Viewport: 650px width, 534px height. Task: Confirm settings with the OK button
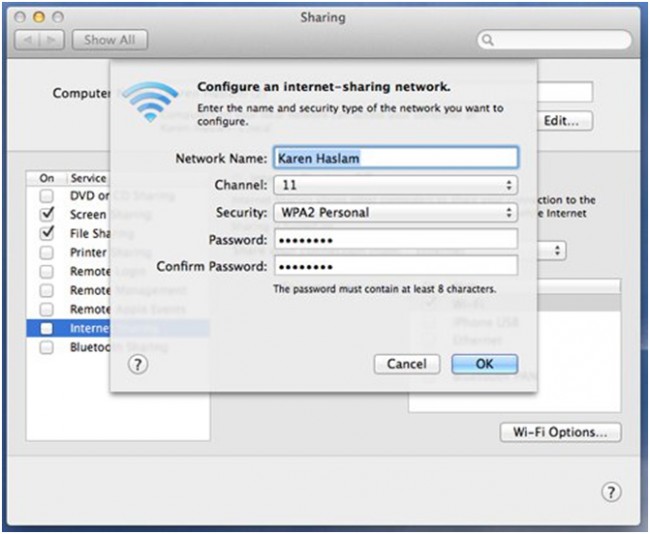(484, 364)
